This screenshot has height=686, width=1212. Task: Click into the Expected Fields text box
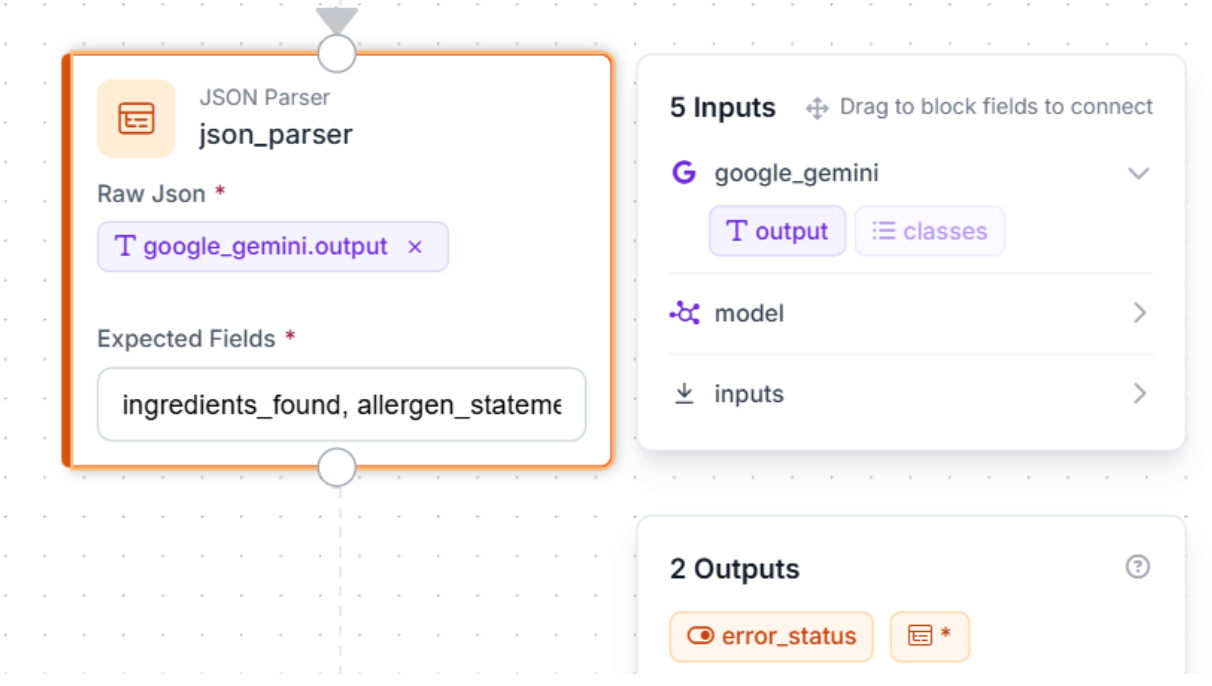point(341,405)
